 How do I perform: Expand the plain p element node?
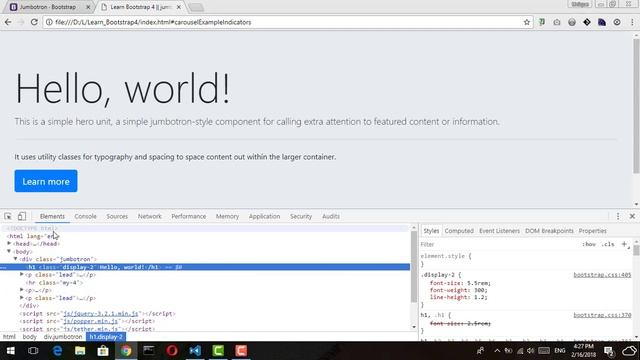click(x=22, y=290)
